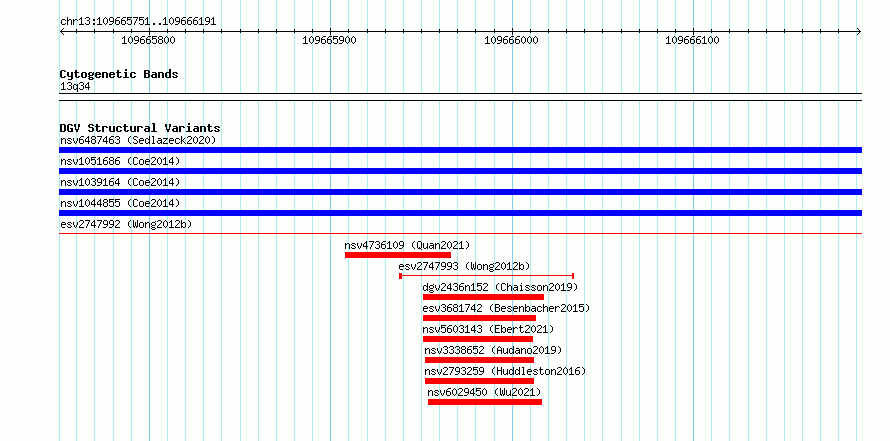Image resolution: width=890 pixels, height=441 pixels.
Task: Open variant nsv6029450 (Wu2021) label
Action: (484, 392)
